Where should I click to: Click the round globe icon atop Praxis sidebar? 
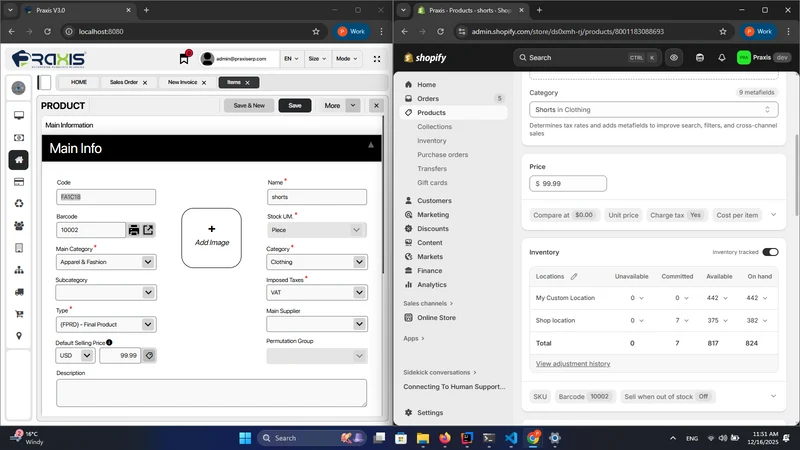coord(18,88)
